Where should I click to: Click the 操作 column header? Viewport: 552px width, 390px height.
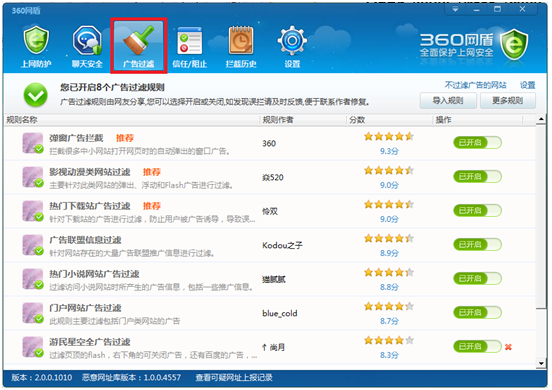[478, 120]
